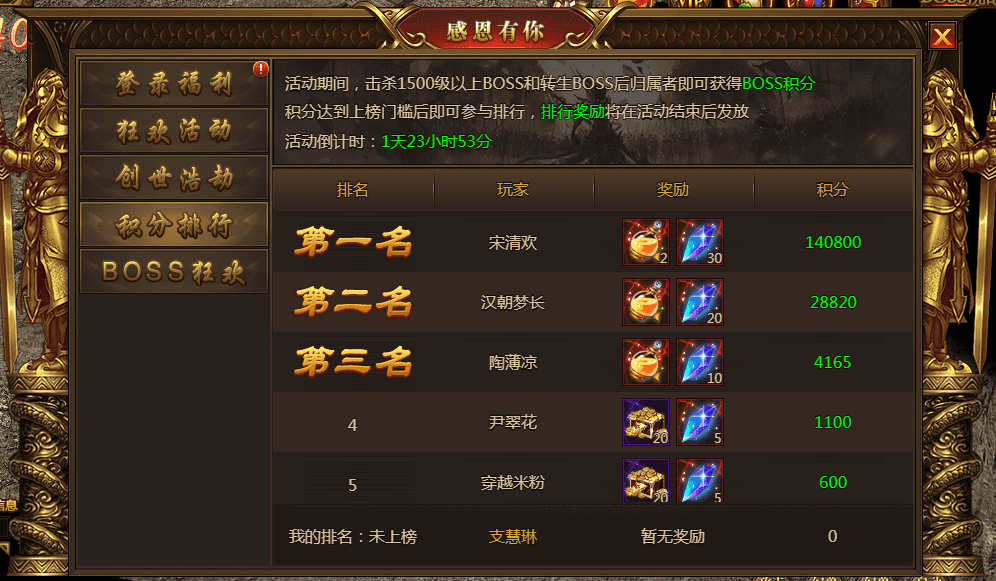
Task: Open the BOSS狂欢 tab
Action: pyautogui.click(x=174, y=271)
